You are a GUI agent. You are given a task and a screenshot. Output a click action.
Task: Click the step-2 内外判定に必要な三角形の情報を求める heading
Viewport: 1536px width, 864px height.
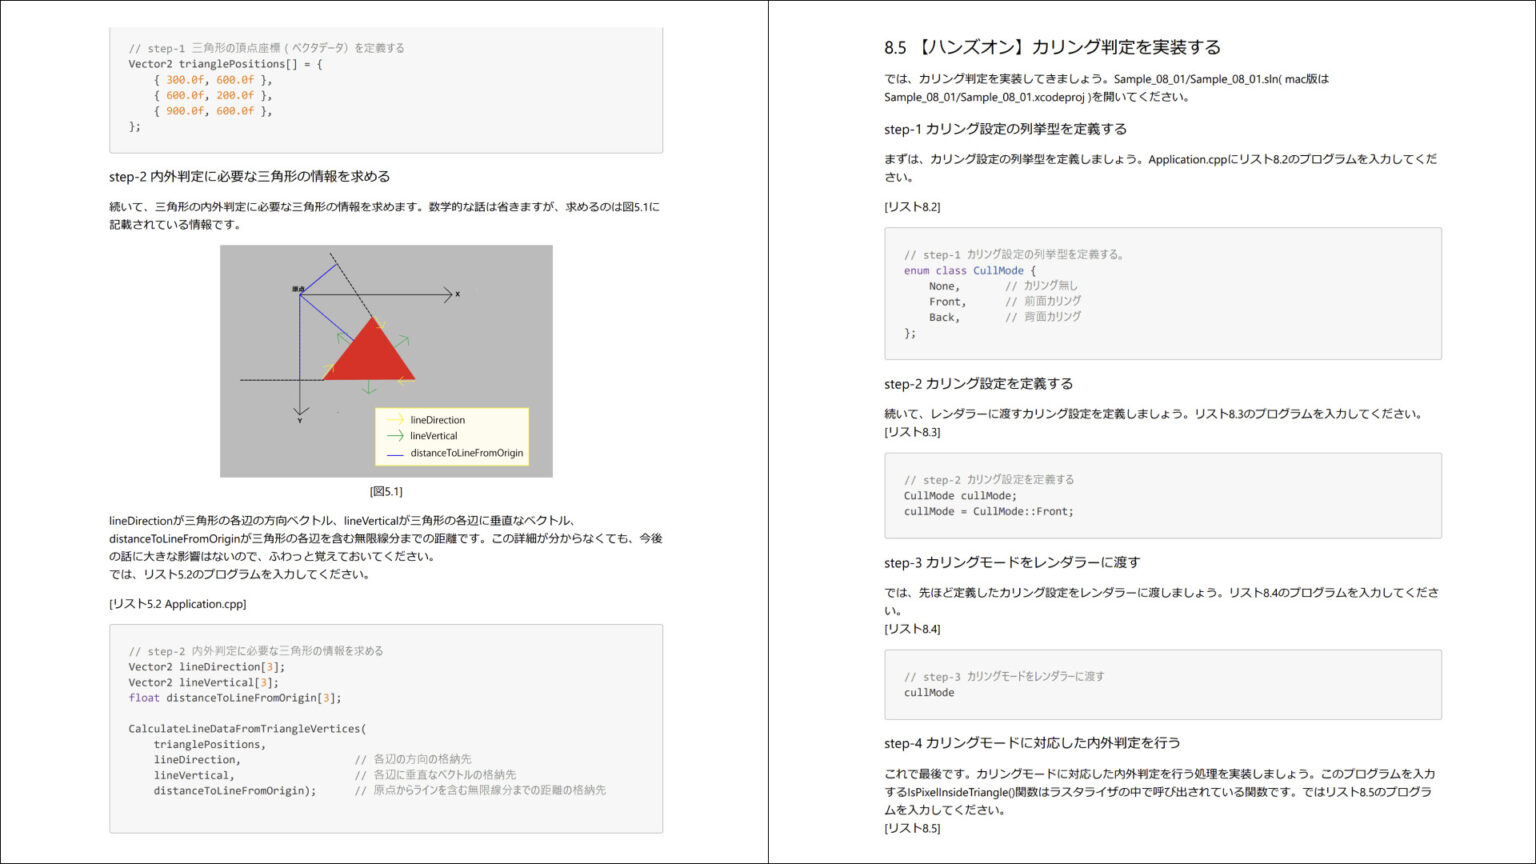250,177
